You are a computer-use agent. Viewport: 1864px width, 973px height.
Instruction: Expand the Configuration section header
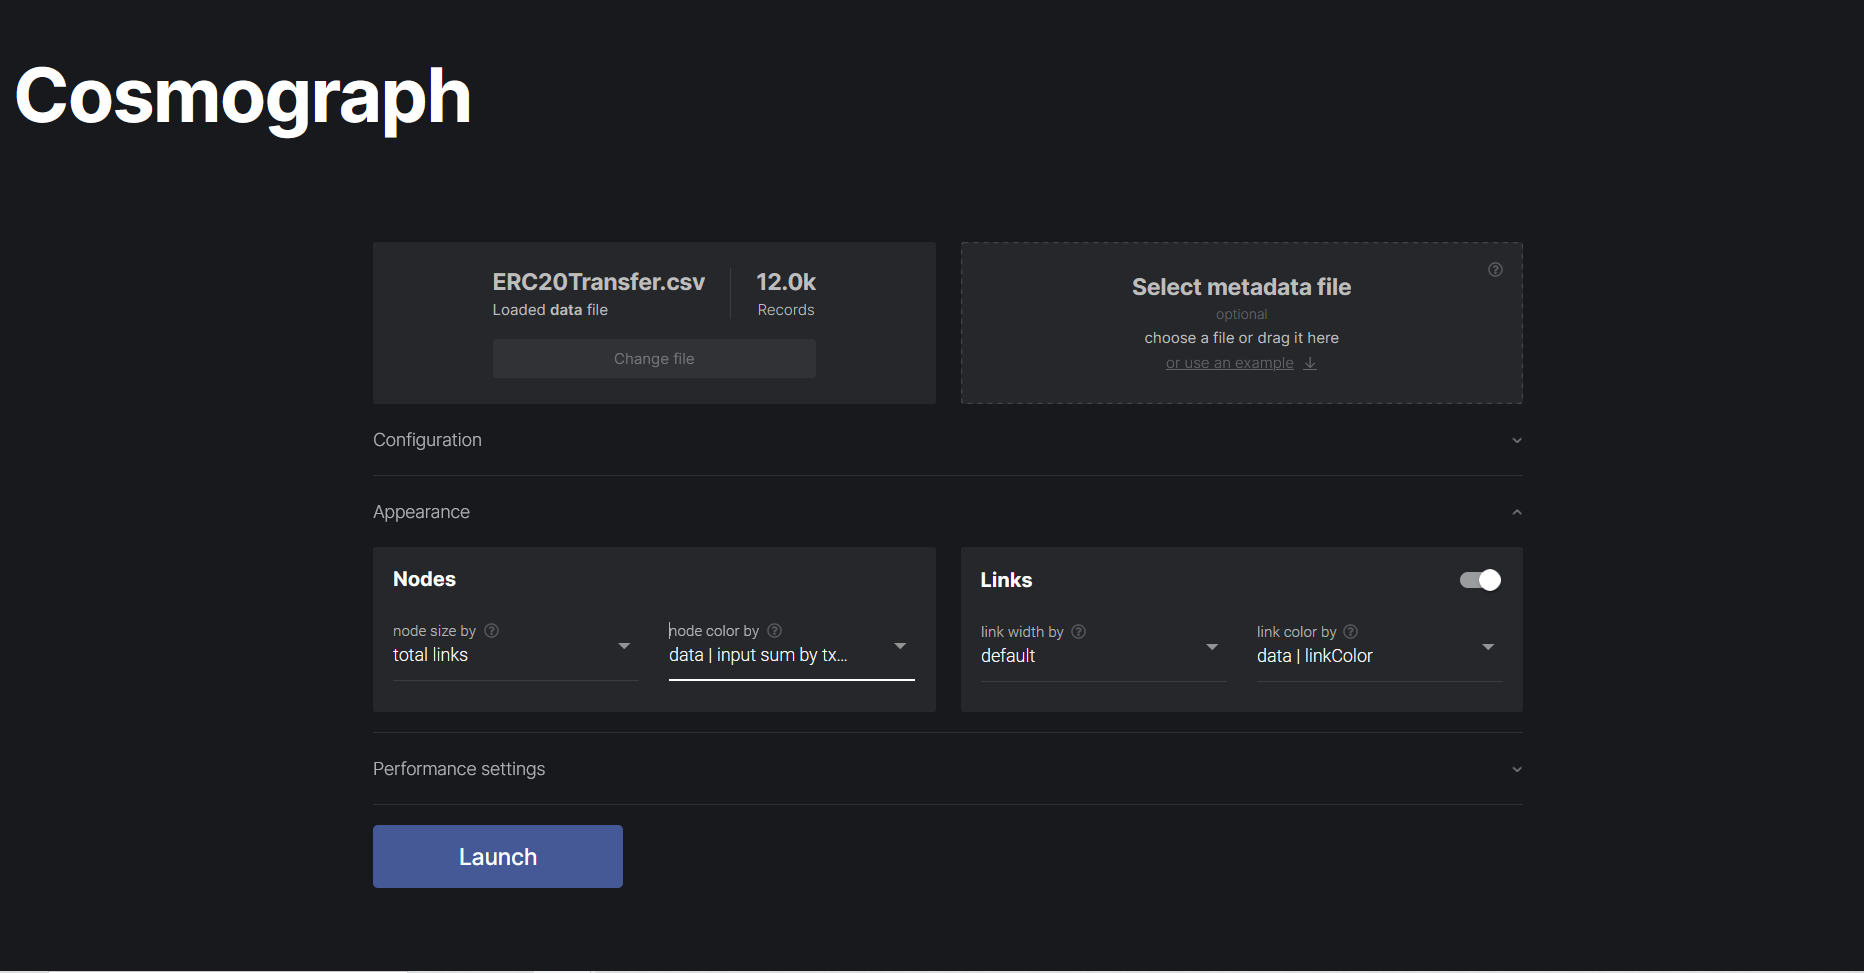(x=428, y=440)
